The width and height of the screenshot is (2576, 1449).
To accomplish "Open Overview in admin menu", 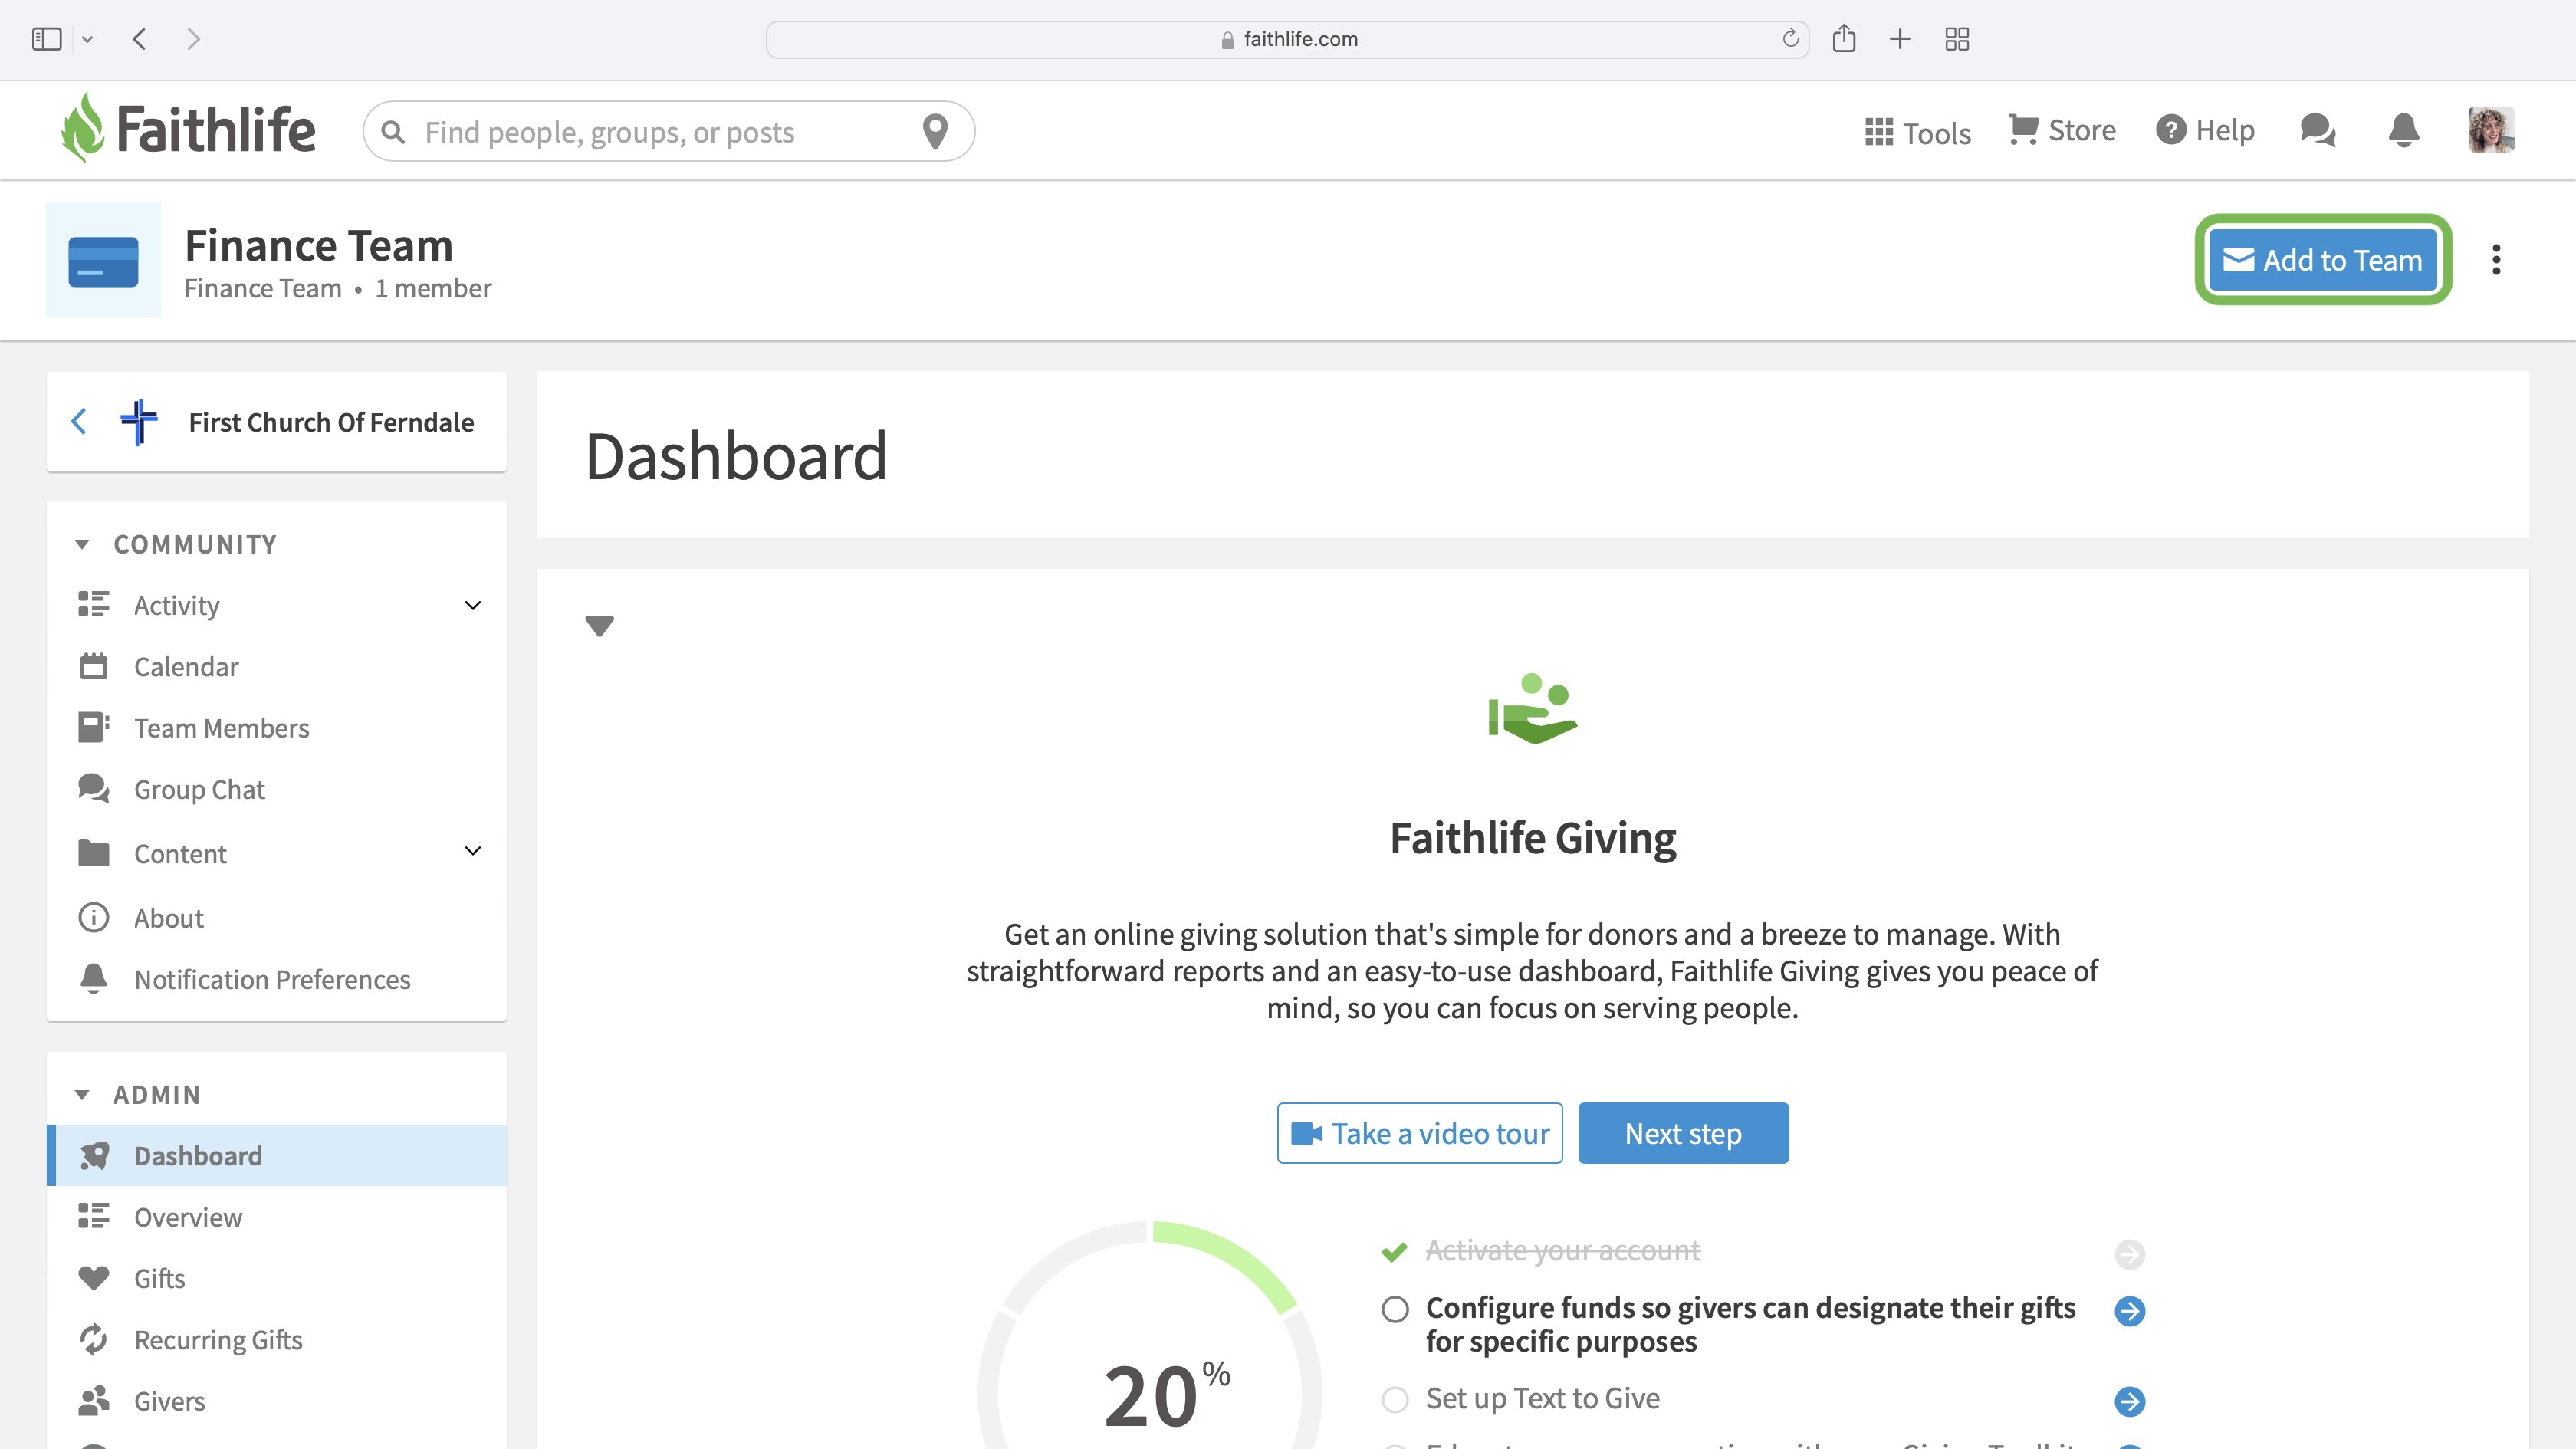I will click(276, 1217).
